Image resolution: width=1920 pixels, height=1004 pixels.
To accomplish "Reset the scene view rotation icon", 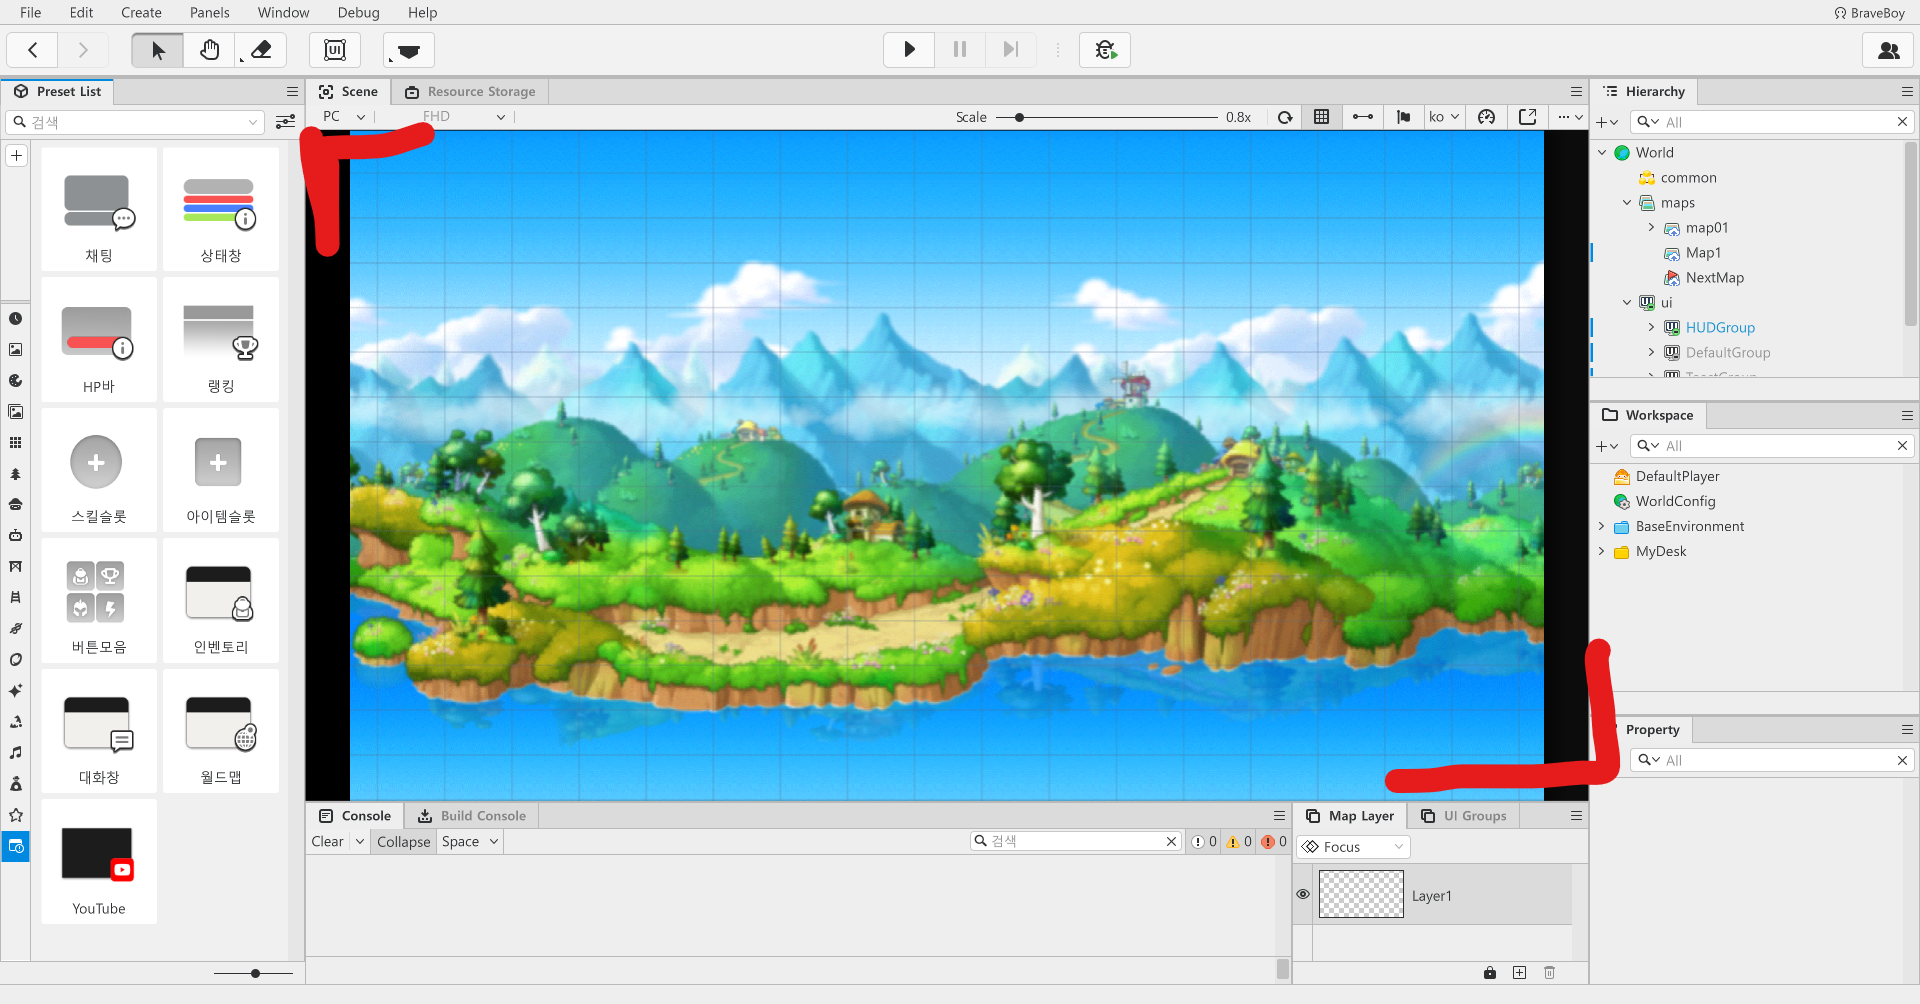I will click(1285, 117).
